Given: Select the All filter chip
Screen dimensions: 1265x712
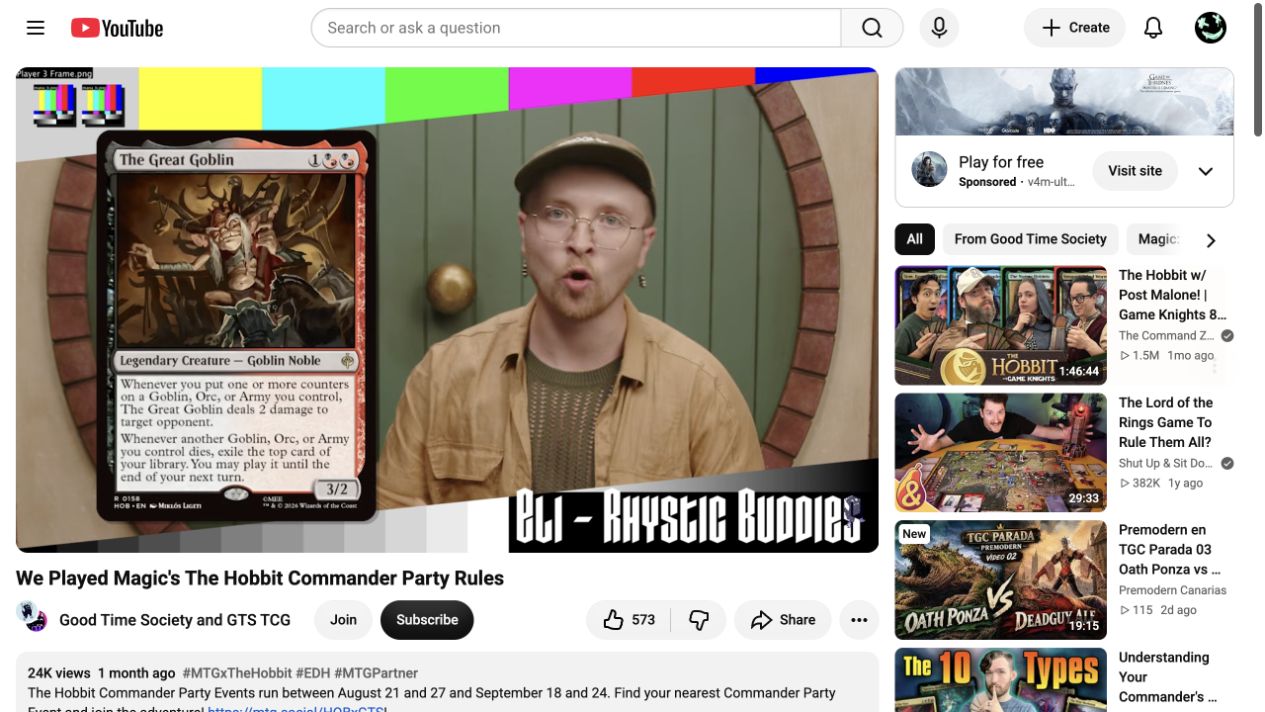Looking at the screenshot, I should click(915, 239).
